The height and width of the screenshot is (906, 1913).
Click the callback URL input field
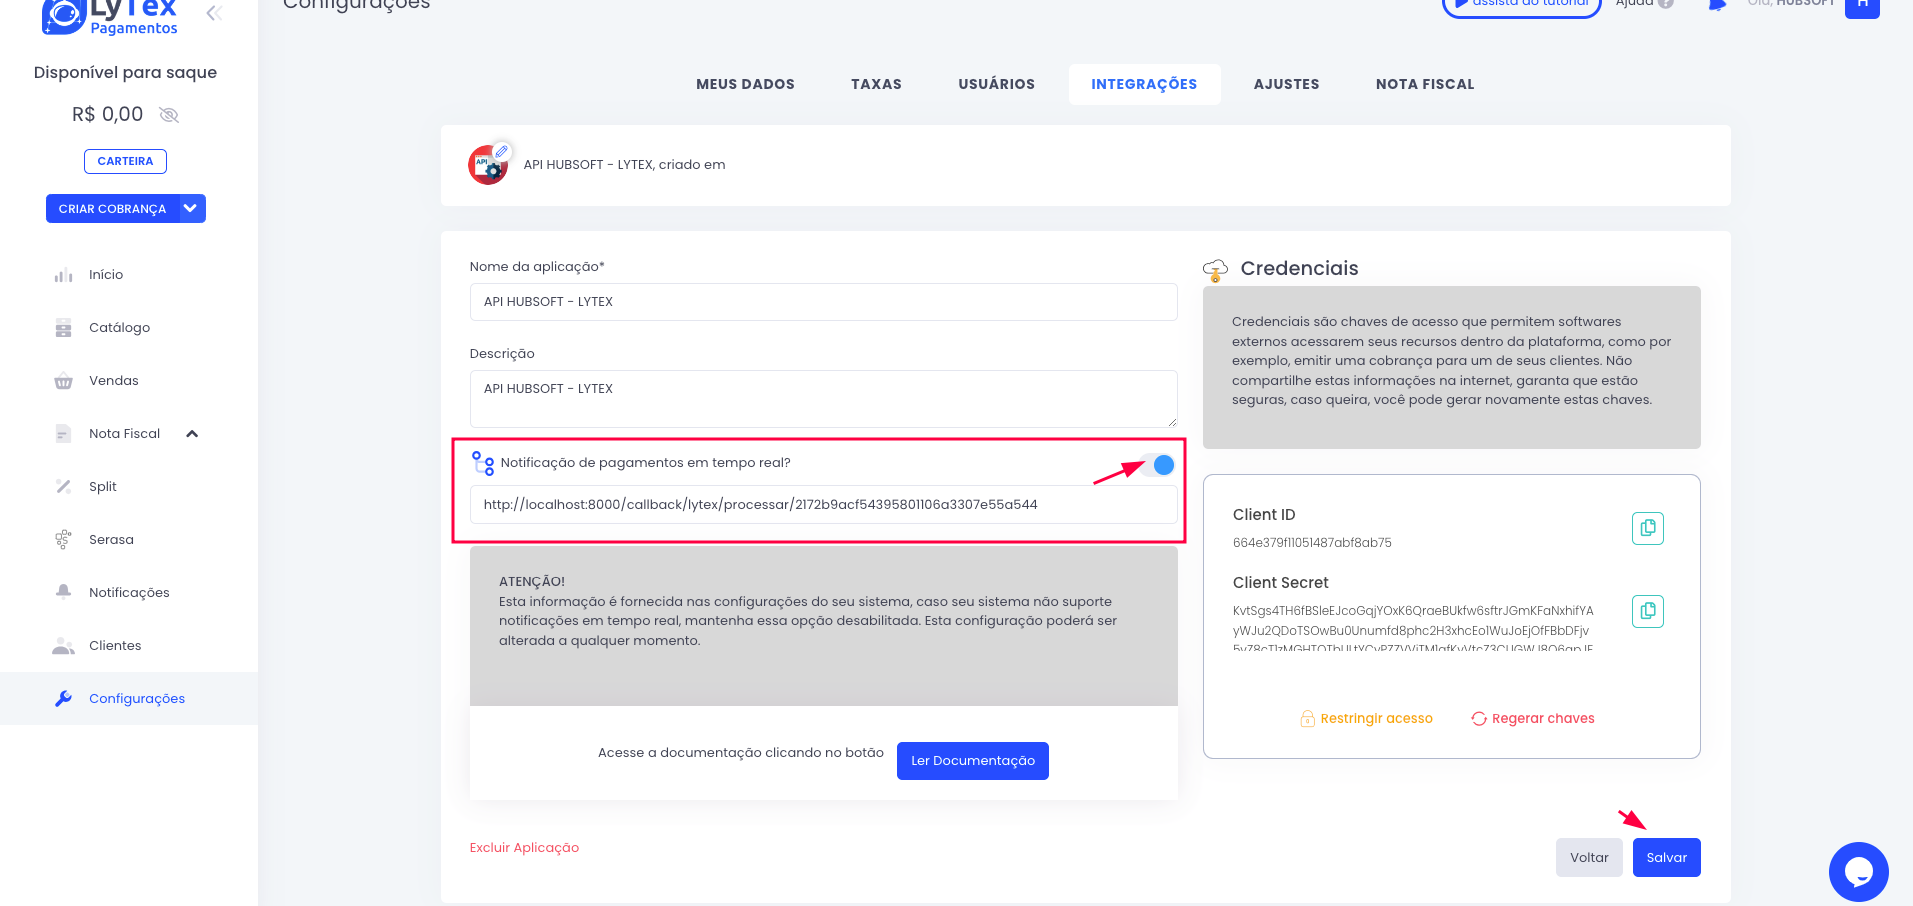click(x=823, y=505)
